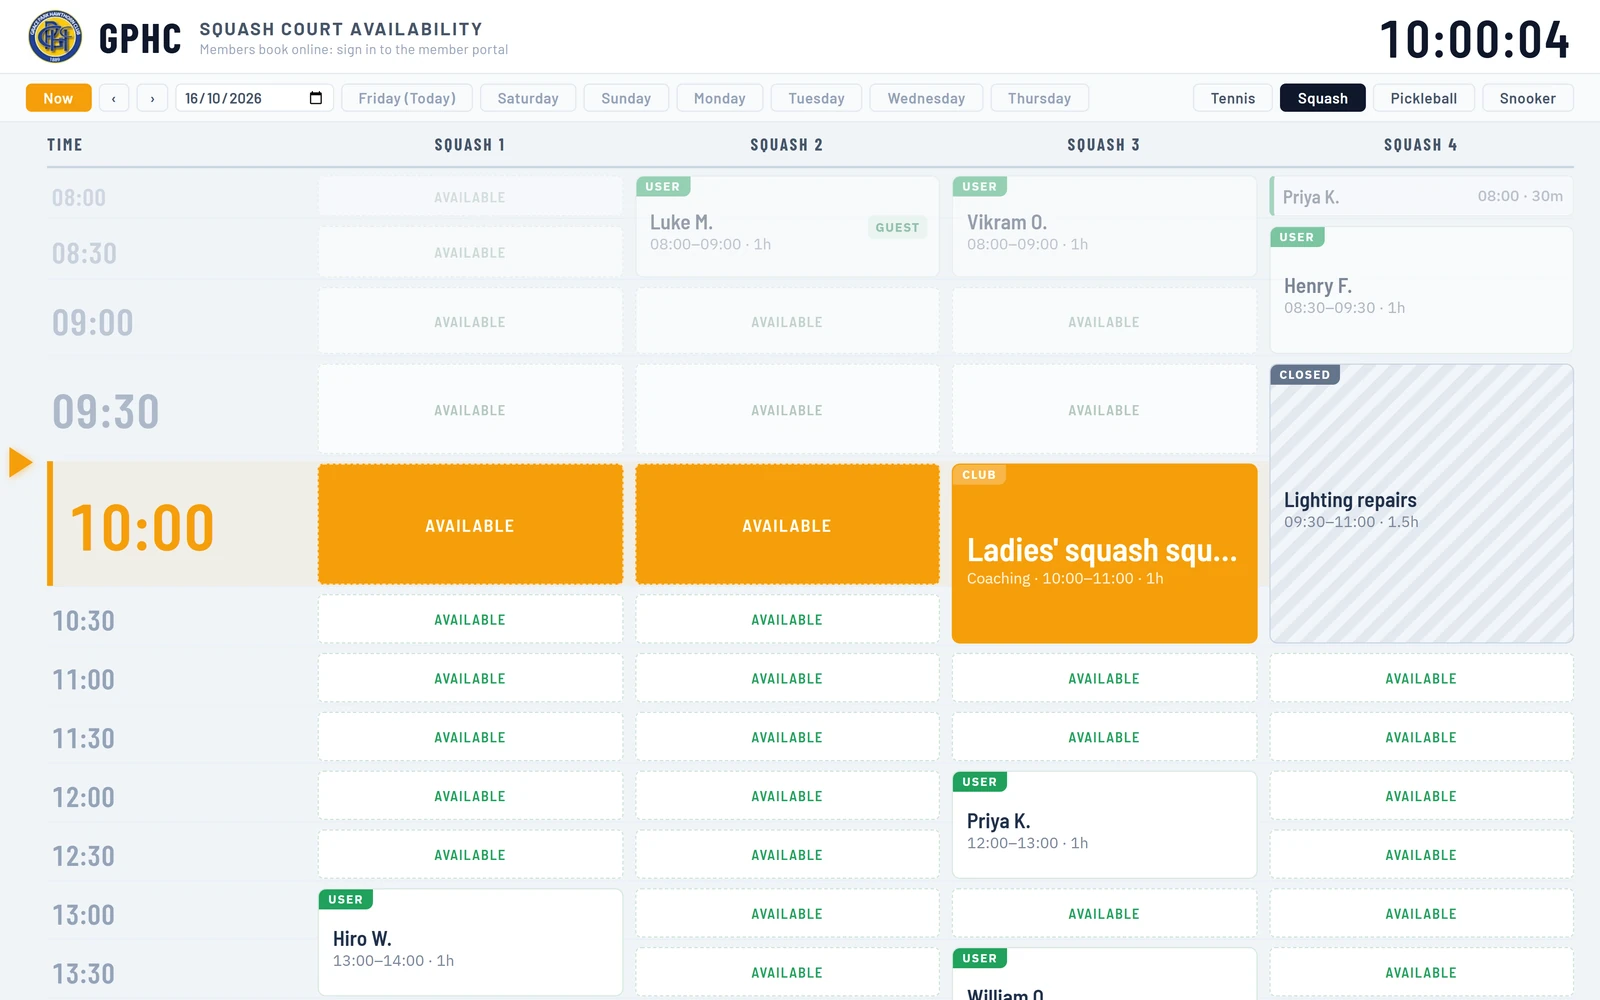Click the member portal sign-in subtitle text
The width and height of the screenshot is (1600, 1000).
pyautogui.click(x=354, y=50)
